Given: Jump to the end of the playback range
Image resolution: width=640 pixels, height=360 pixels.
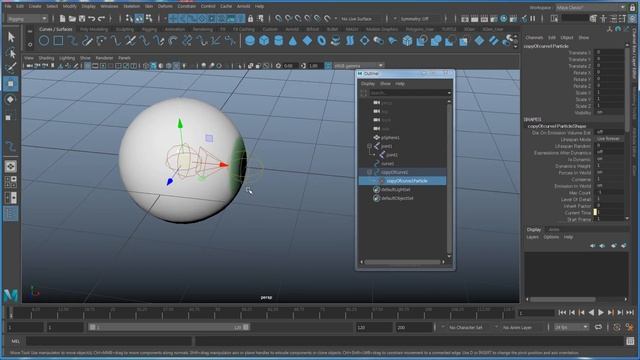Looking at the screenshot, I should point(630,313).
